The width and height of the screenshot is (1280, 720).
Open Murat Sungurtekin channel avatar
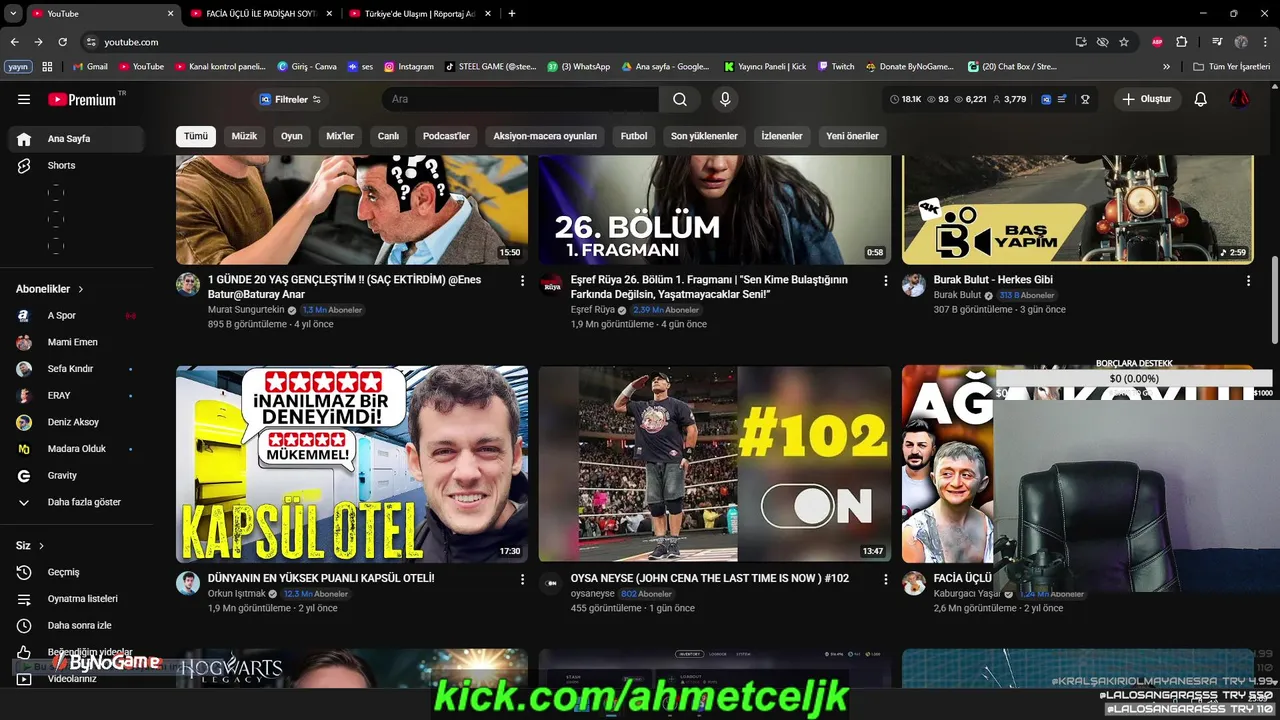188,284
